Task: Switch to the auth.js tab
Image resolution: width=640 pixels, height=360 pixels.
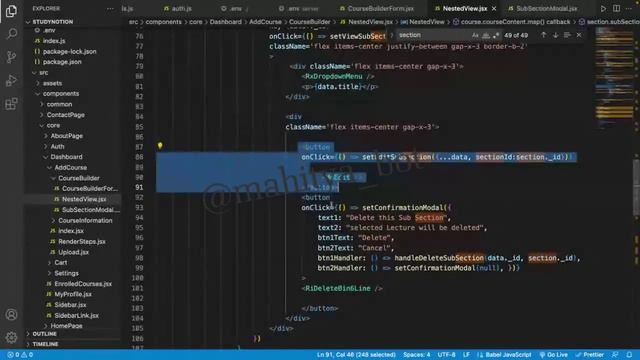Action: click(x=178, y=9)
